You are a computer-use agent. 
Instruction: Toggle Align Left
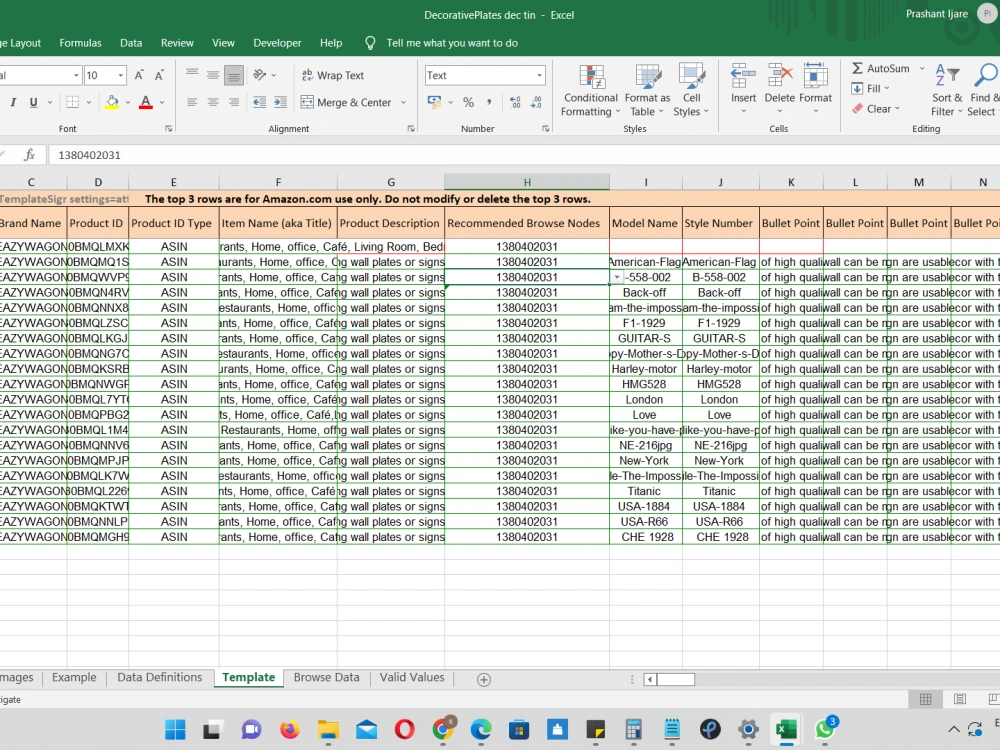(x=192, y=102)
